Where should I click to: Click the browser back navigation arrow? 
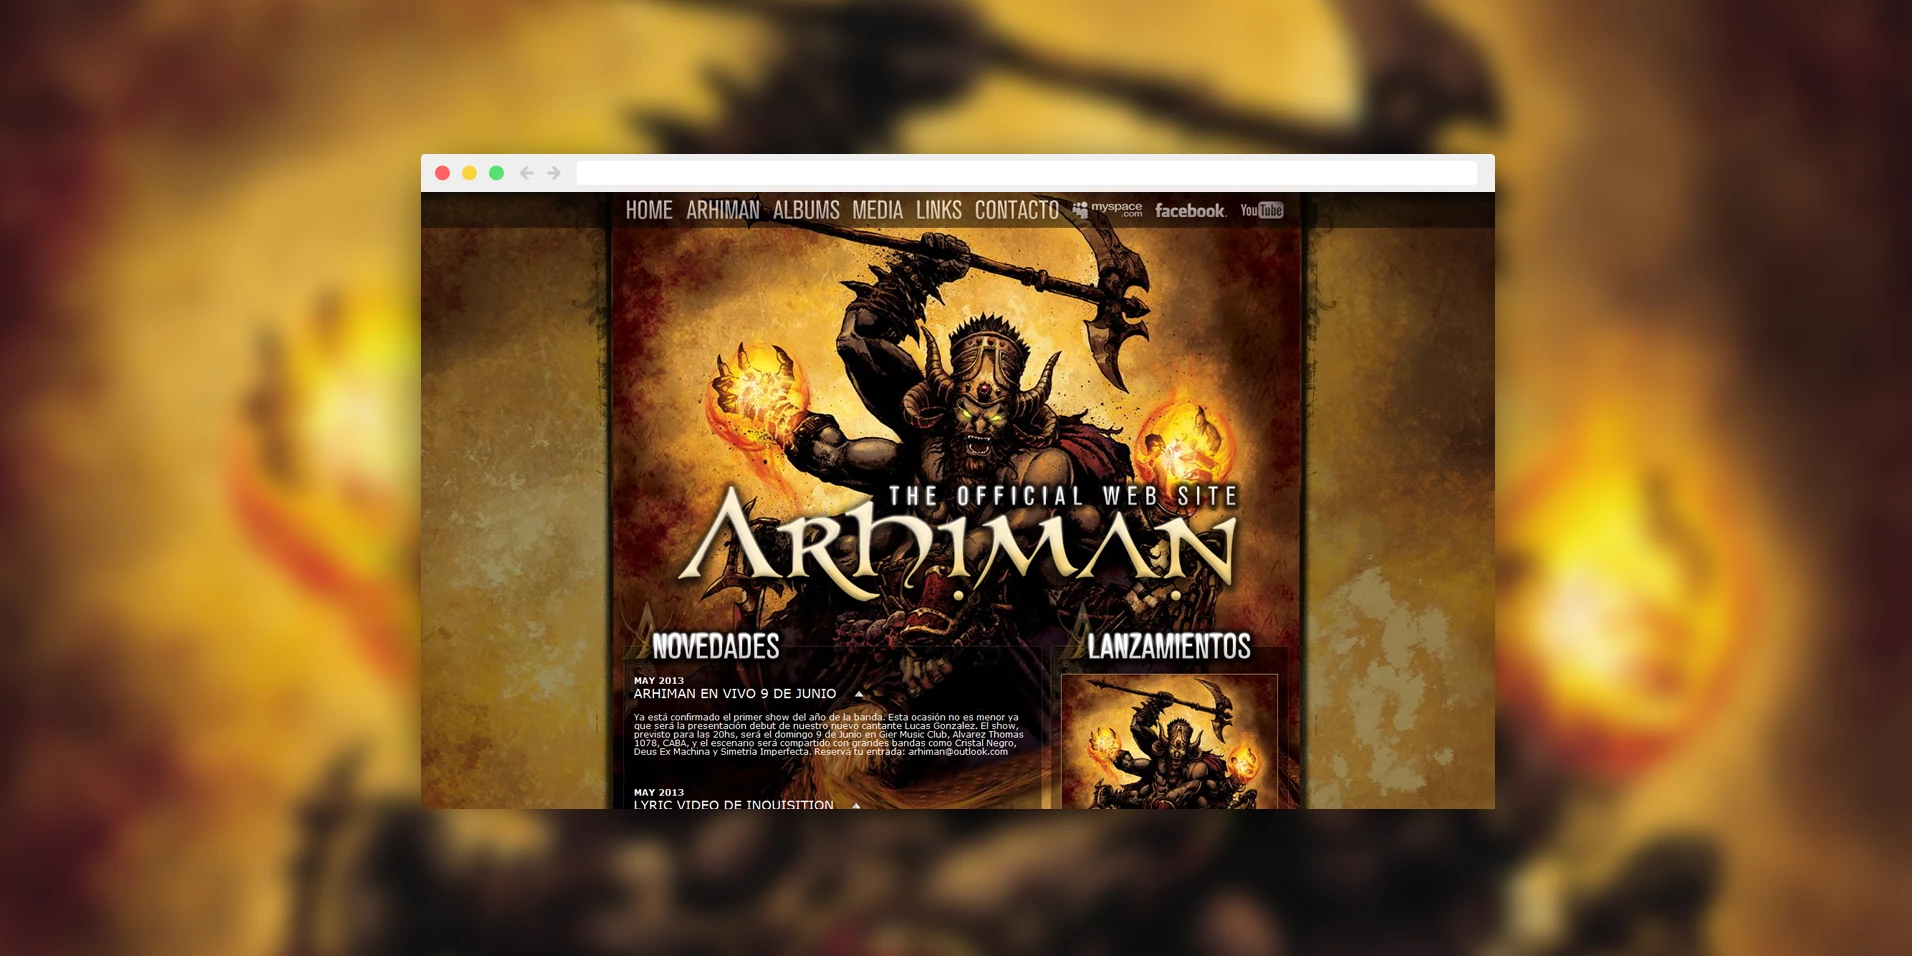527,172
